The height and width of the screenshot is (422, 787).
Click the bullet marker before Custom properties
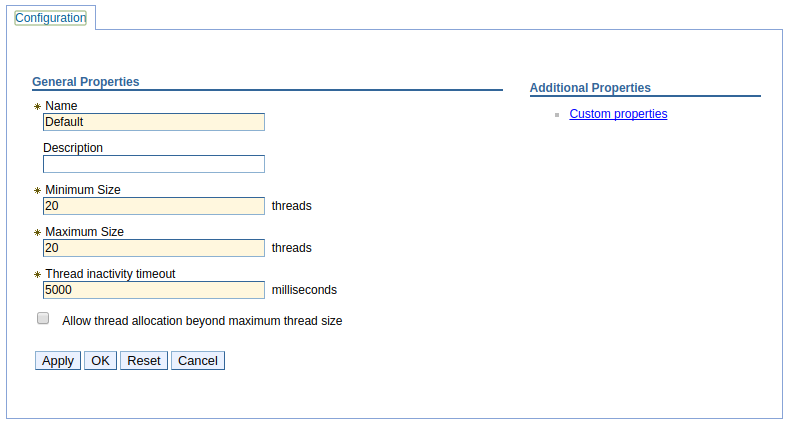(x=557, y=115)
